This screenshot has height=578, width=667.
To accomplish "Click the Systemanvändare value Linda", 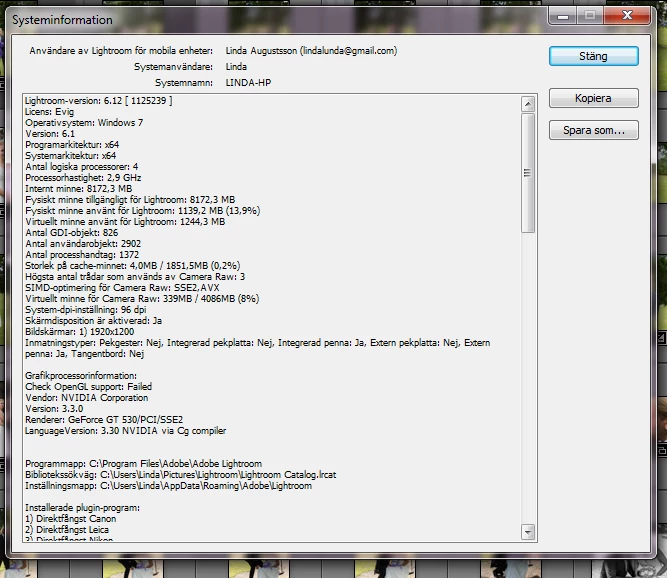I will pos(236,67).
